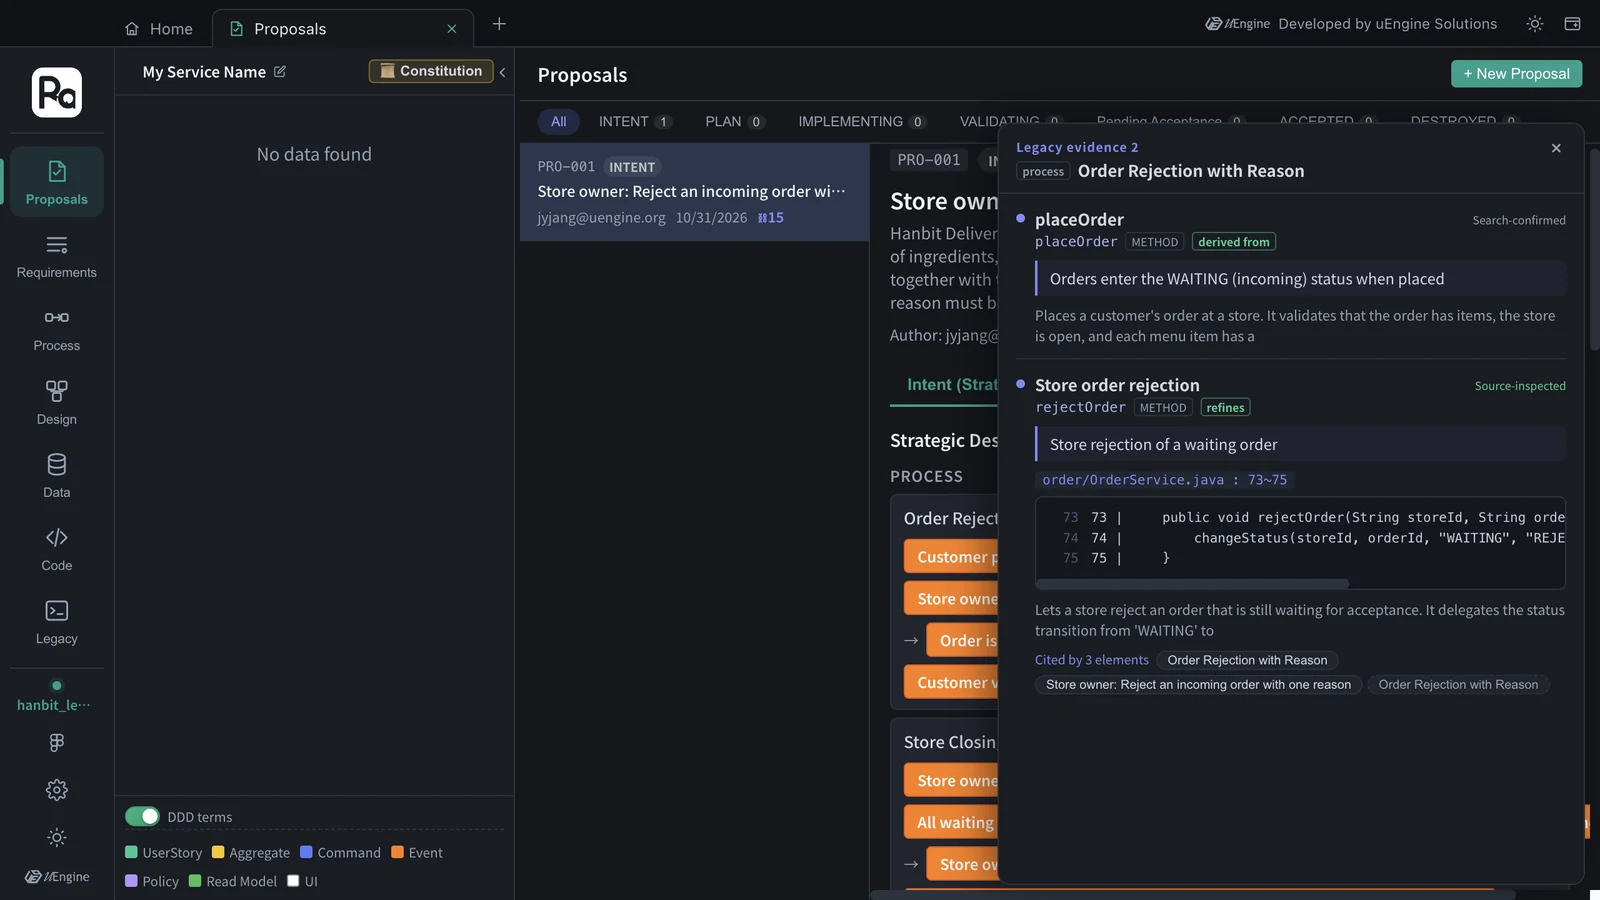Click the 'derived from' tag on placeOrder

click(x=1233, y=242)
